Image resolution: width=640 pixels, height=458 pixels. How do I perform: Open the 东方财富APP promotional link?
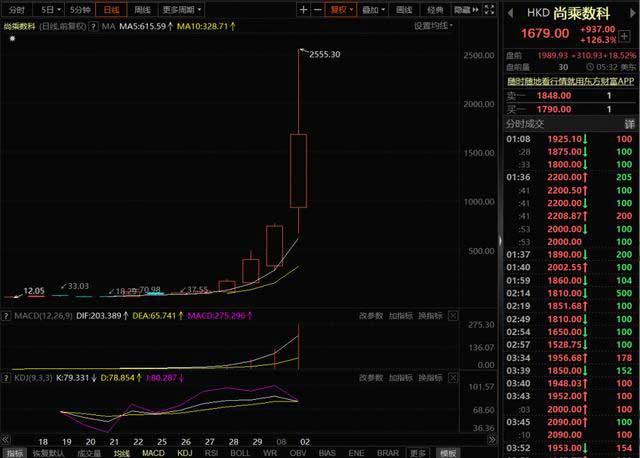571,81
